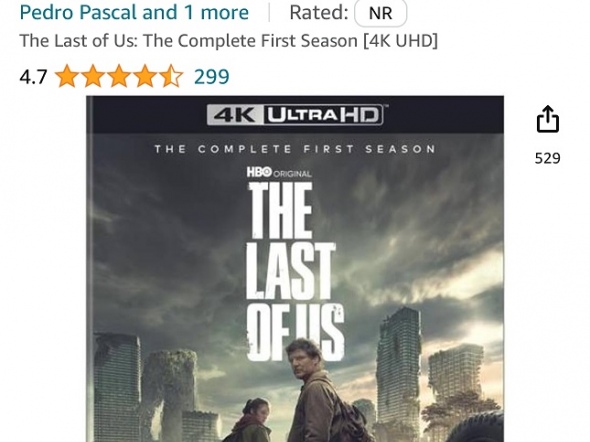590x442 pixels.
Task: Tap the 529 share count
Action: pos(547,158)
